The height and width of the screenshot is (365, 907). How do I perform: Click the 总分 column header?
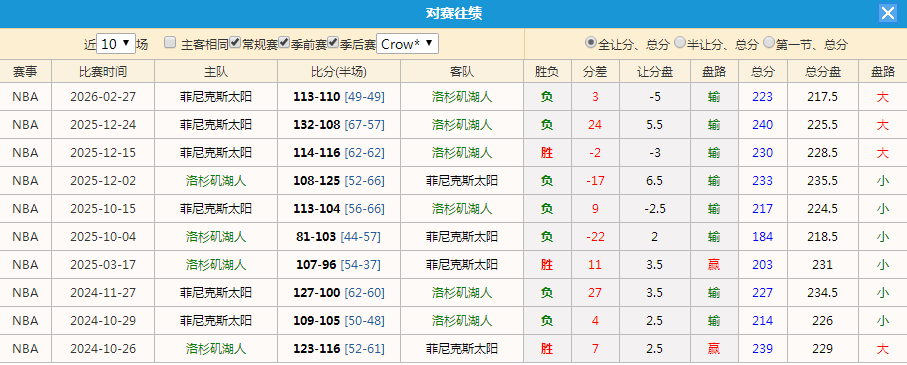coord(762,72)
